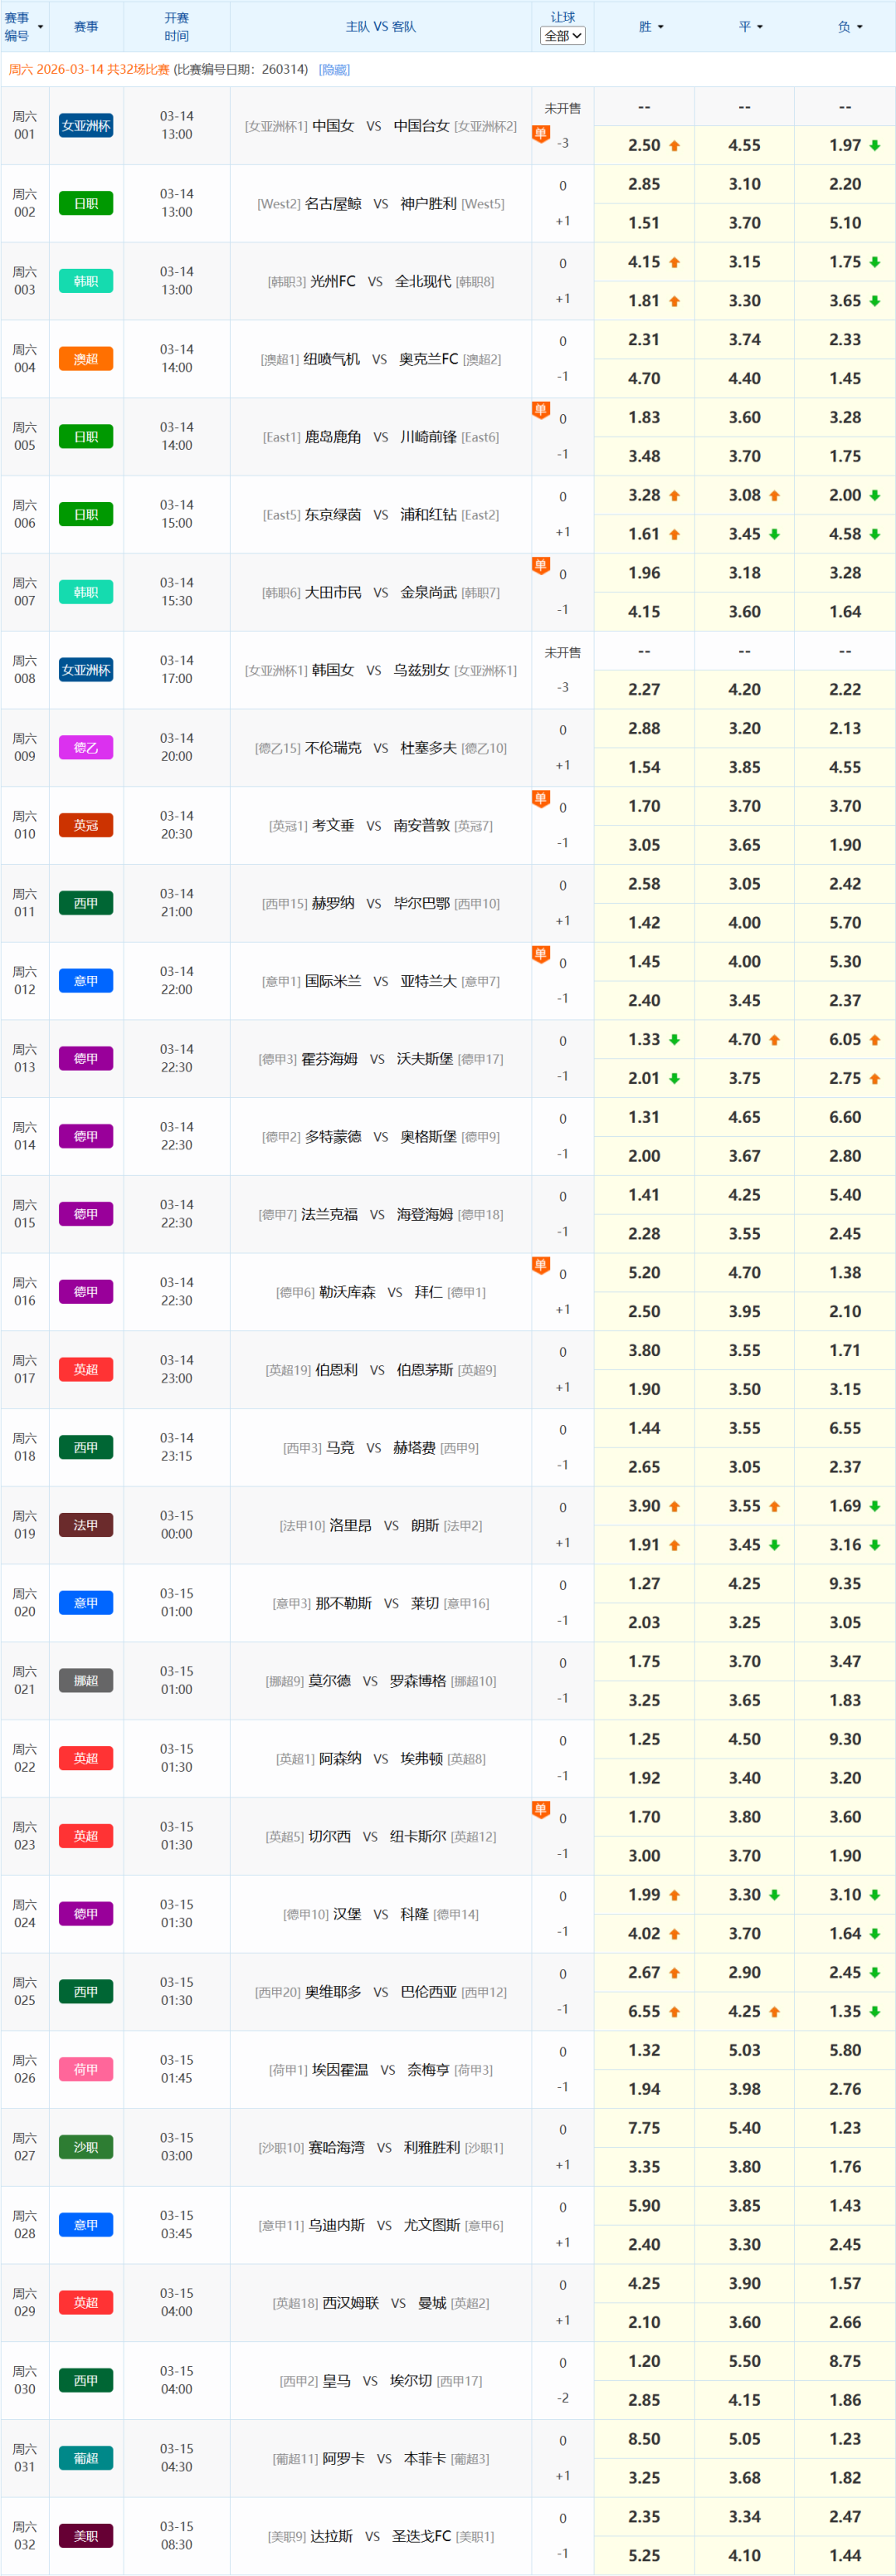The height and width of the screenshot is (2576, 896).
Task: Click the 周六 018 match number cell
Action: coord(25,1448)
